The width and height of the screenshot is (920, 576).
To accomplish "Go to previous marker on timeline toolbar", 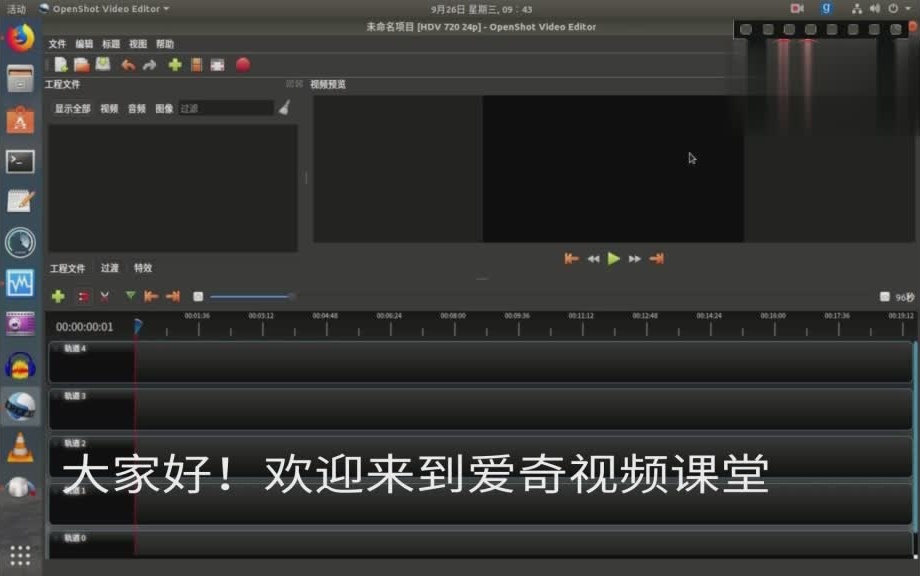I will coord(151,297).
